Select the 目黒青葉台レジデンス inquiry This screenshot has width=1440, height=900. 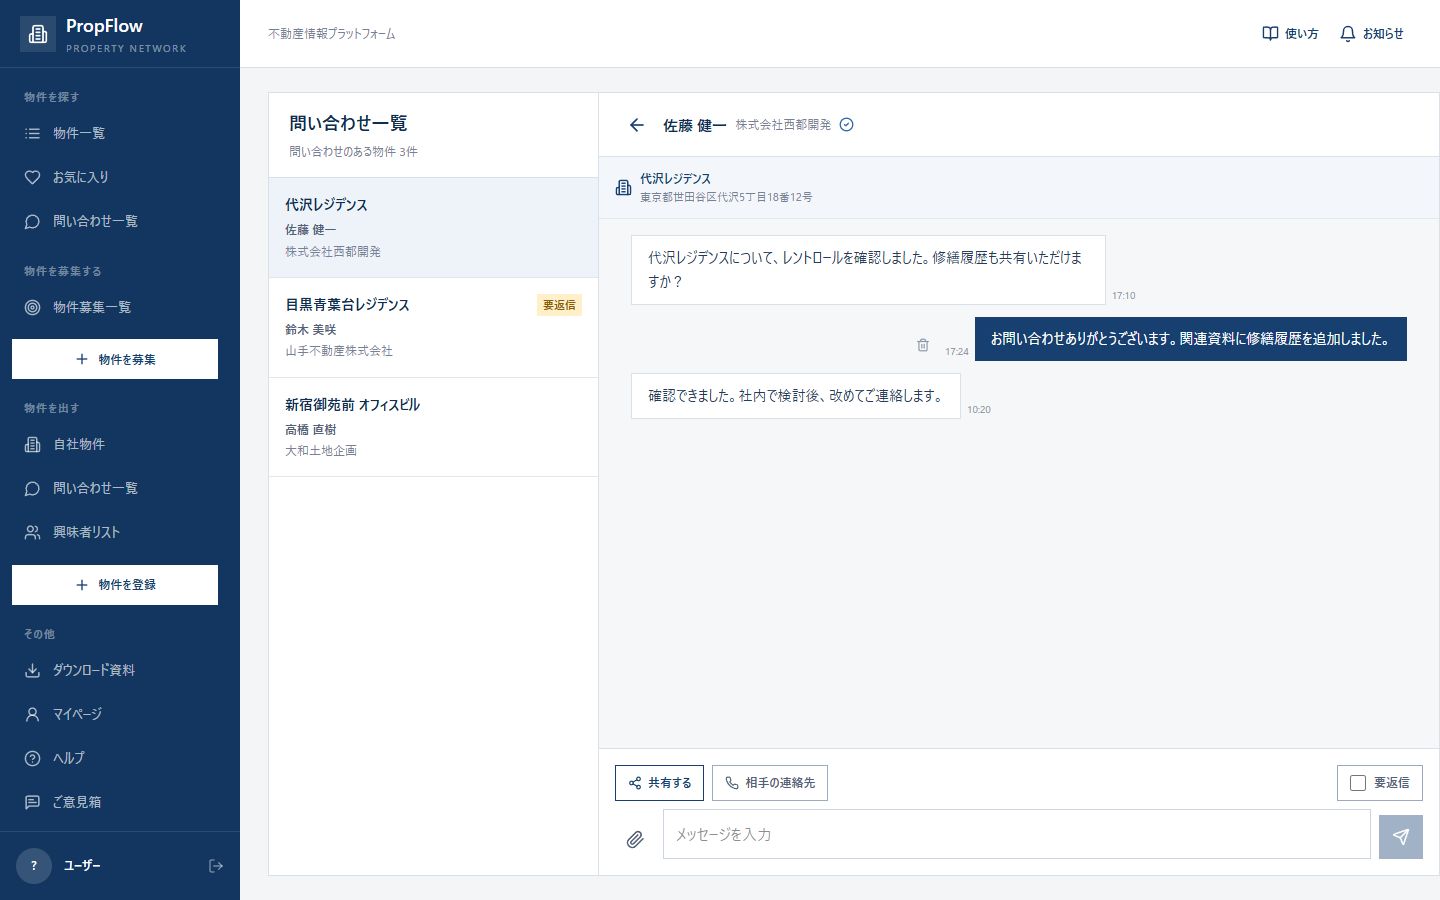(433, 328)
